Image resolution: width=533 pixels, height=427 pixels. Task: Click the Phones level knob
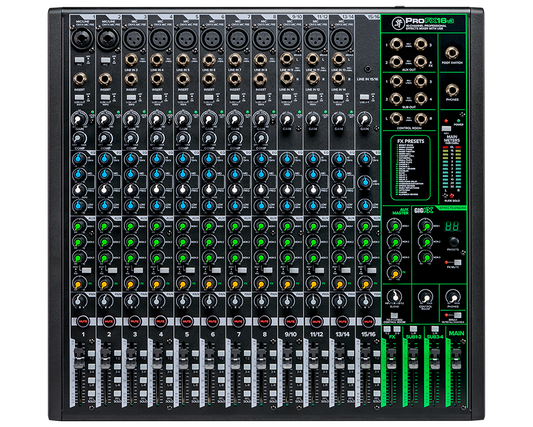click(x=452, y=297)
